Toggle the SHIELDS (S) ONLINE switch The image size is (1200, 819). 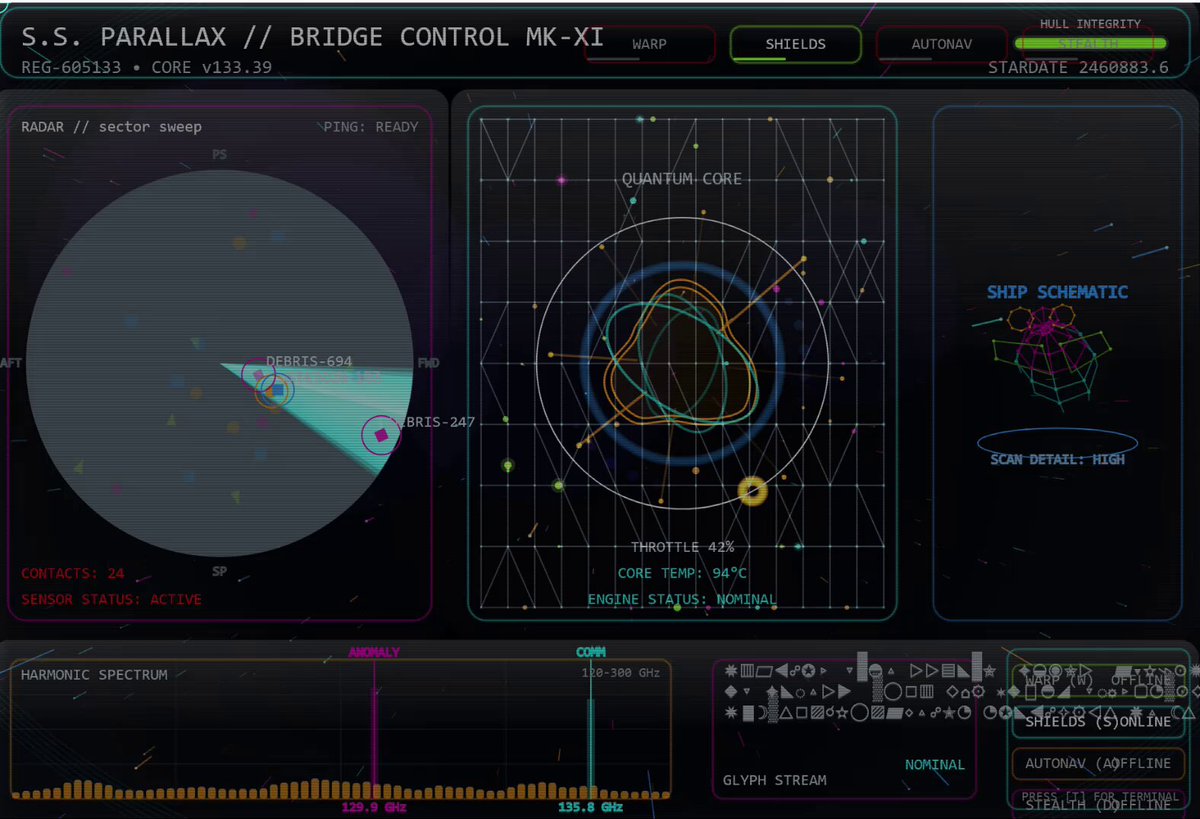[1098, 721]
